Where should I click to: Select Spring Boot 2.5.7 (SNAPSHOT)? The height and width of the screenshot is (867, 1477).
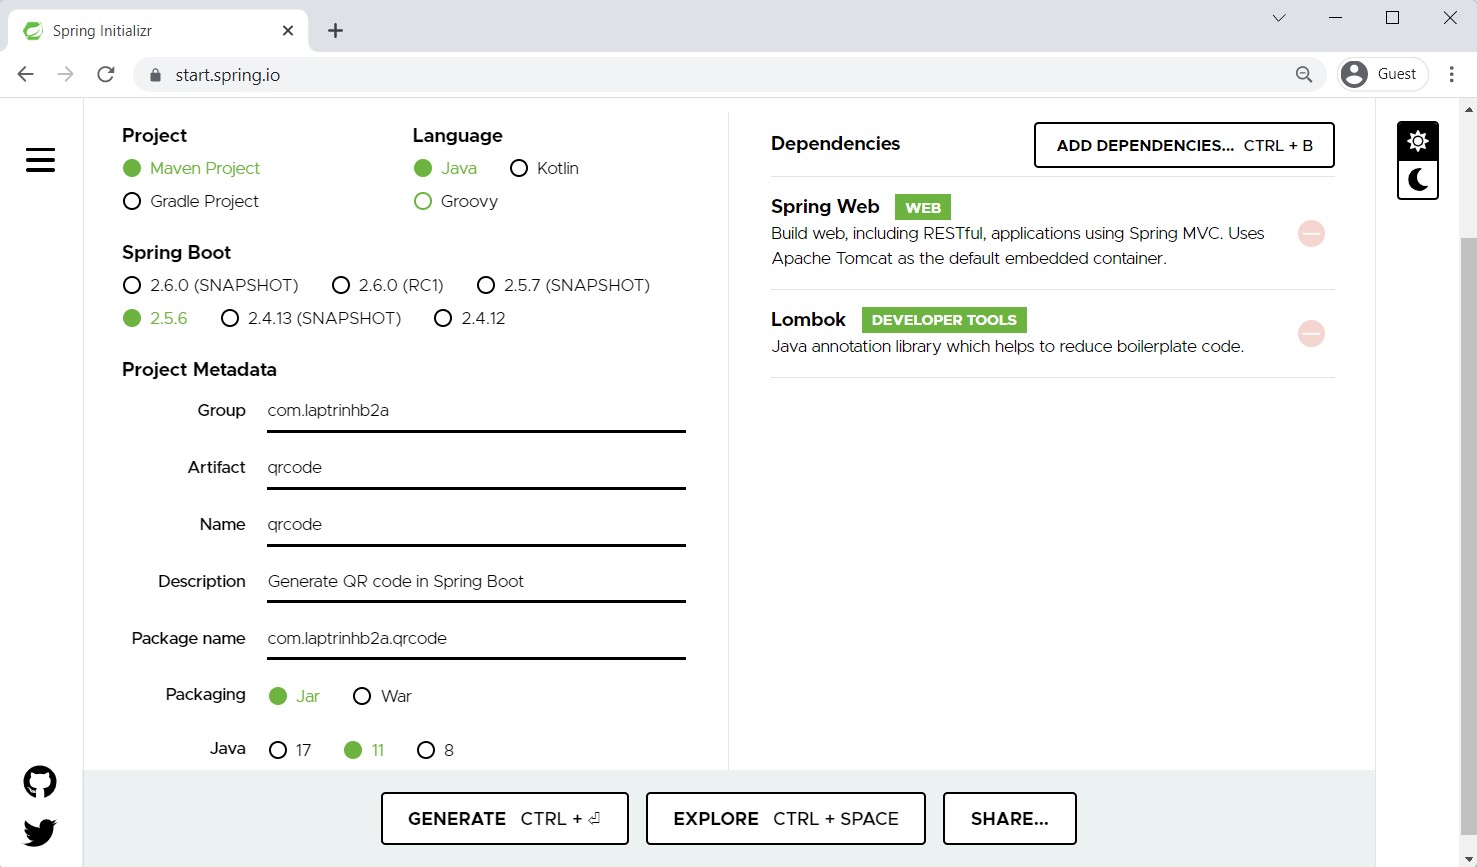pyautogui.click(x=563, y=285)
